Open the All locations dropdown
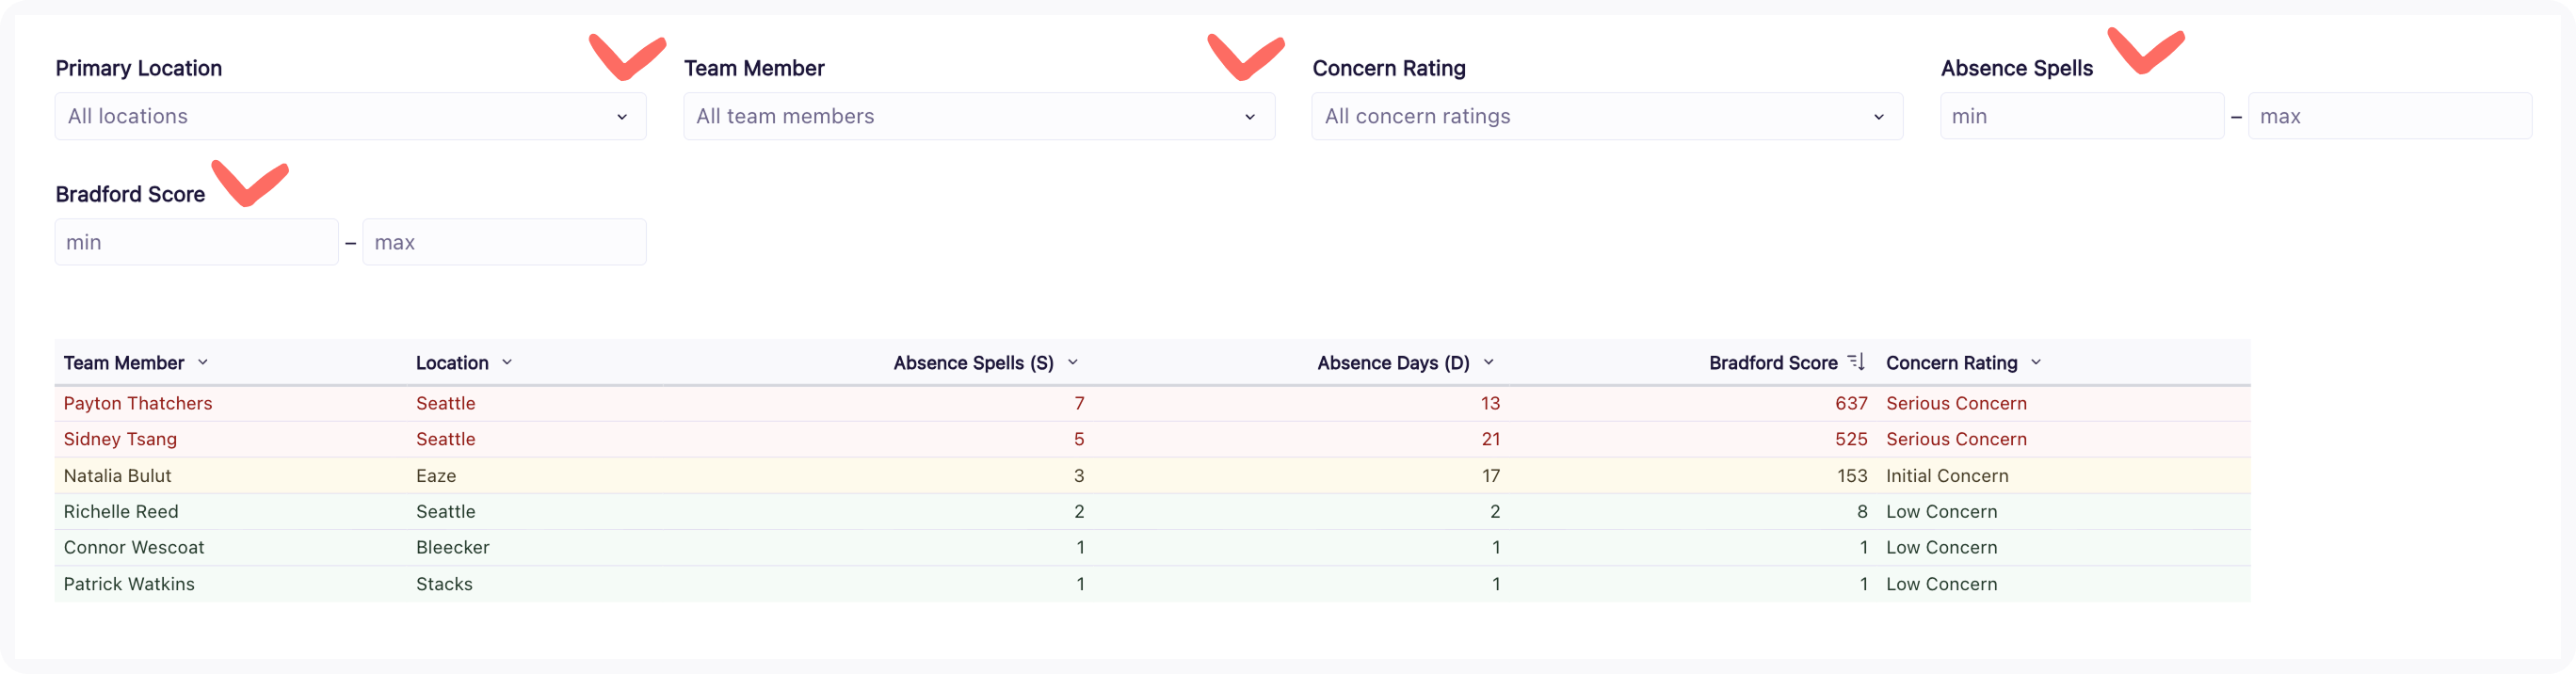 (x=350, y=116)
